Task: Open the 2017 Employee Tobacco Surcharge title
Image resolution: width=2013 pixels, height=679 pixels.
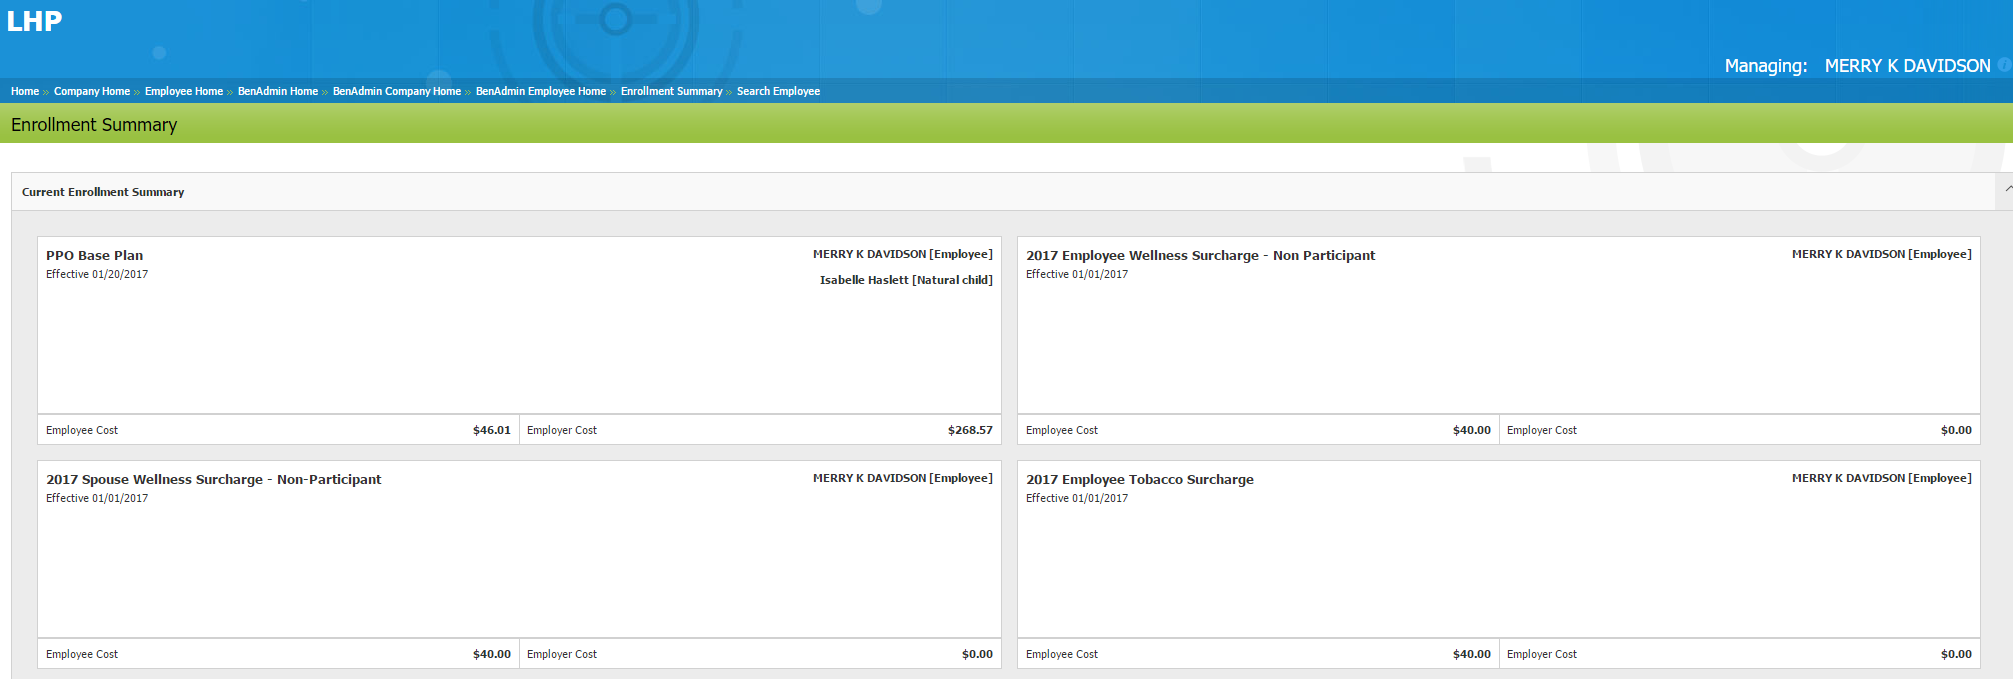Action: [x=1139, y=480]
